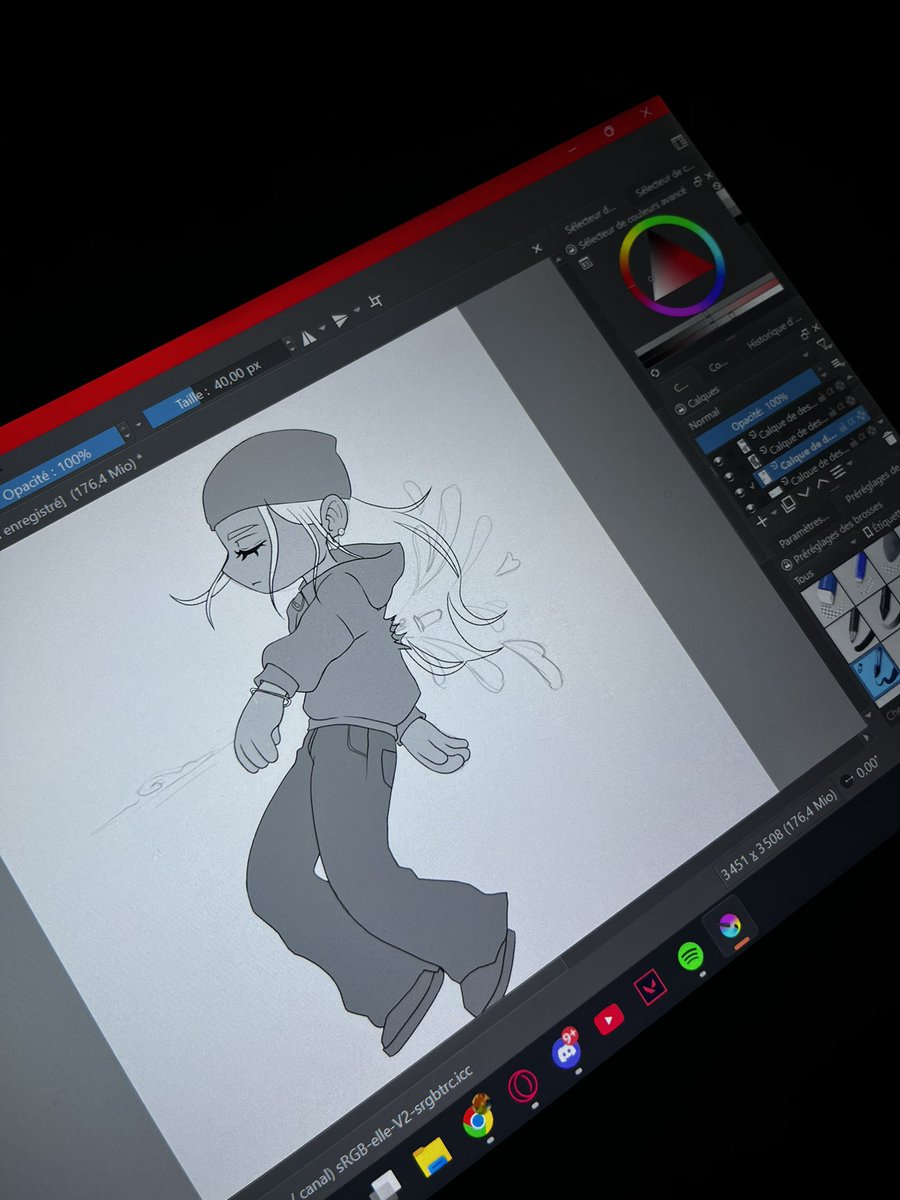Screen dimensions: 900x1200
Task: Open Opera GX from the taskbar
Action: [521, 1087]
